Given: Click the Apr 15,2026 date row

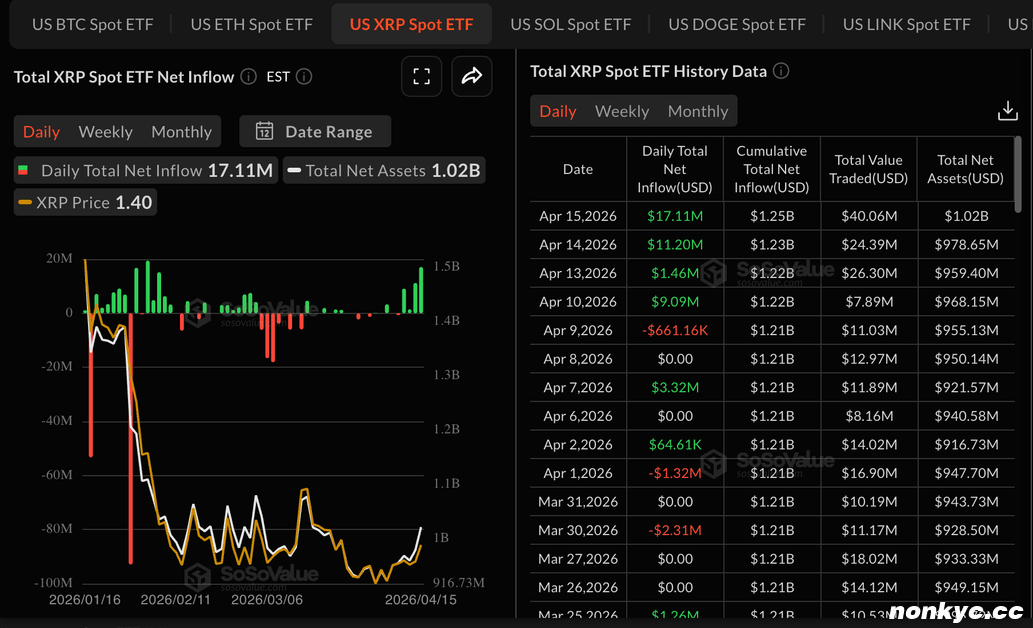Looking at the screenshot, I should [x=578, y=216].
